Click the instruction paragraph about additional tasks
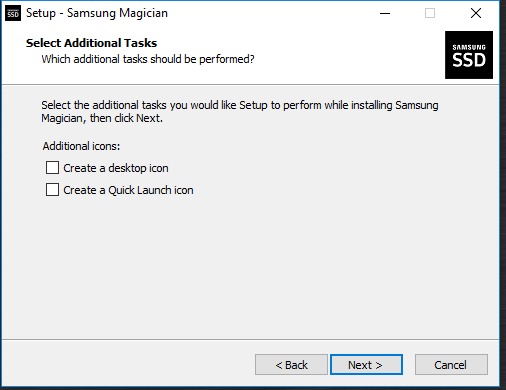Viewport: 506px width, 390px height. click(240, 112)
